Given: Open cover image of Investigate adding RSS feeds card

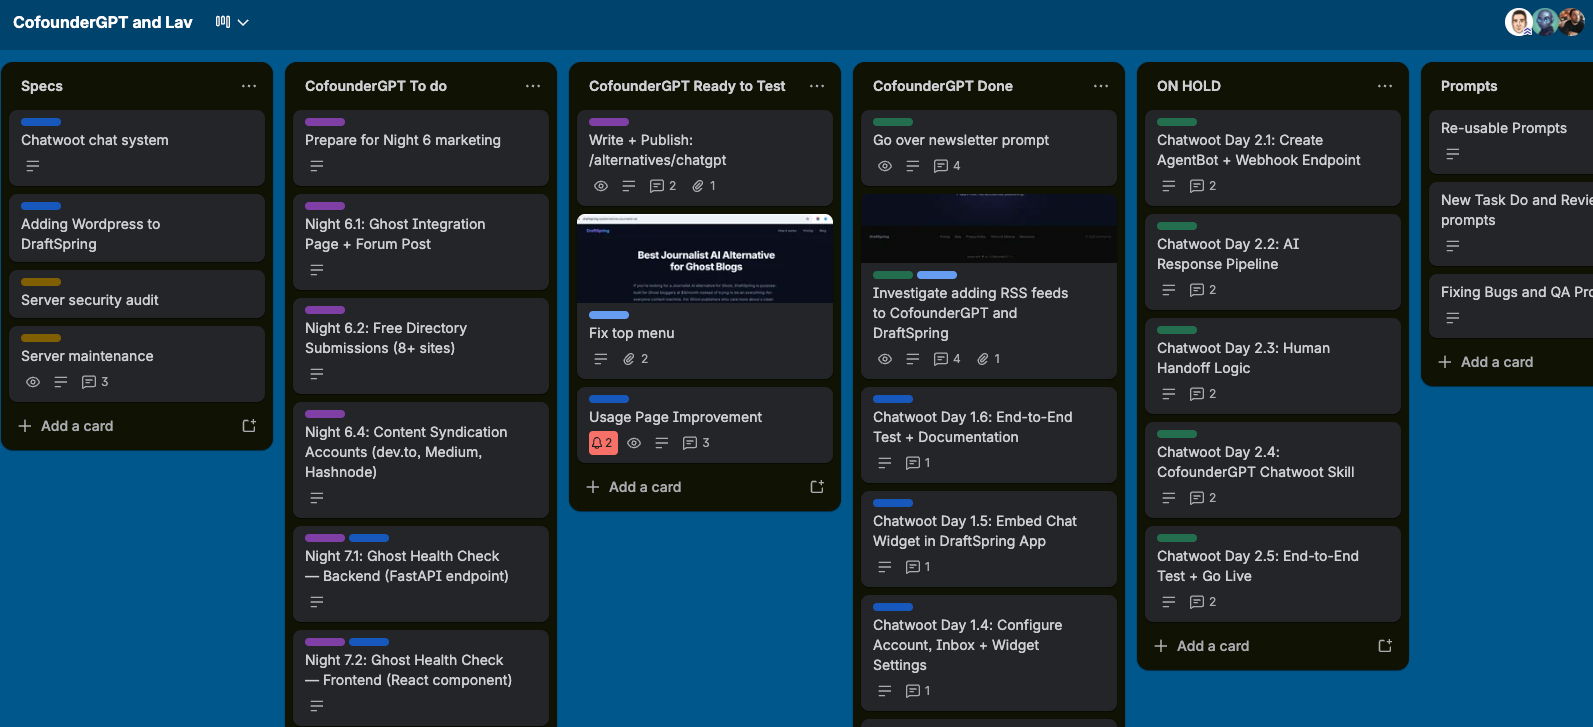Looking at the screenshot, I should 989,228.
